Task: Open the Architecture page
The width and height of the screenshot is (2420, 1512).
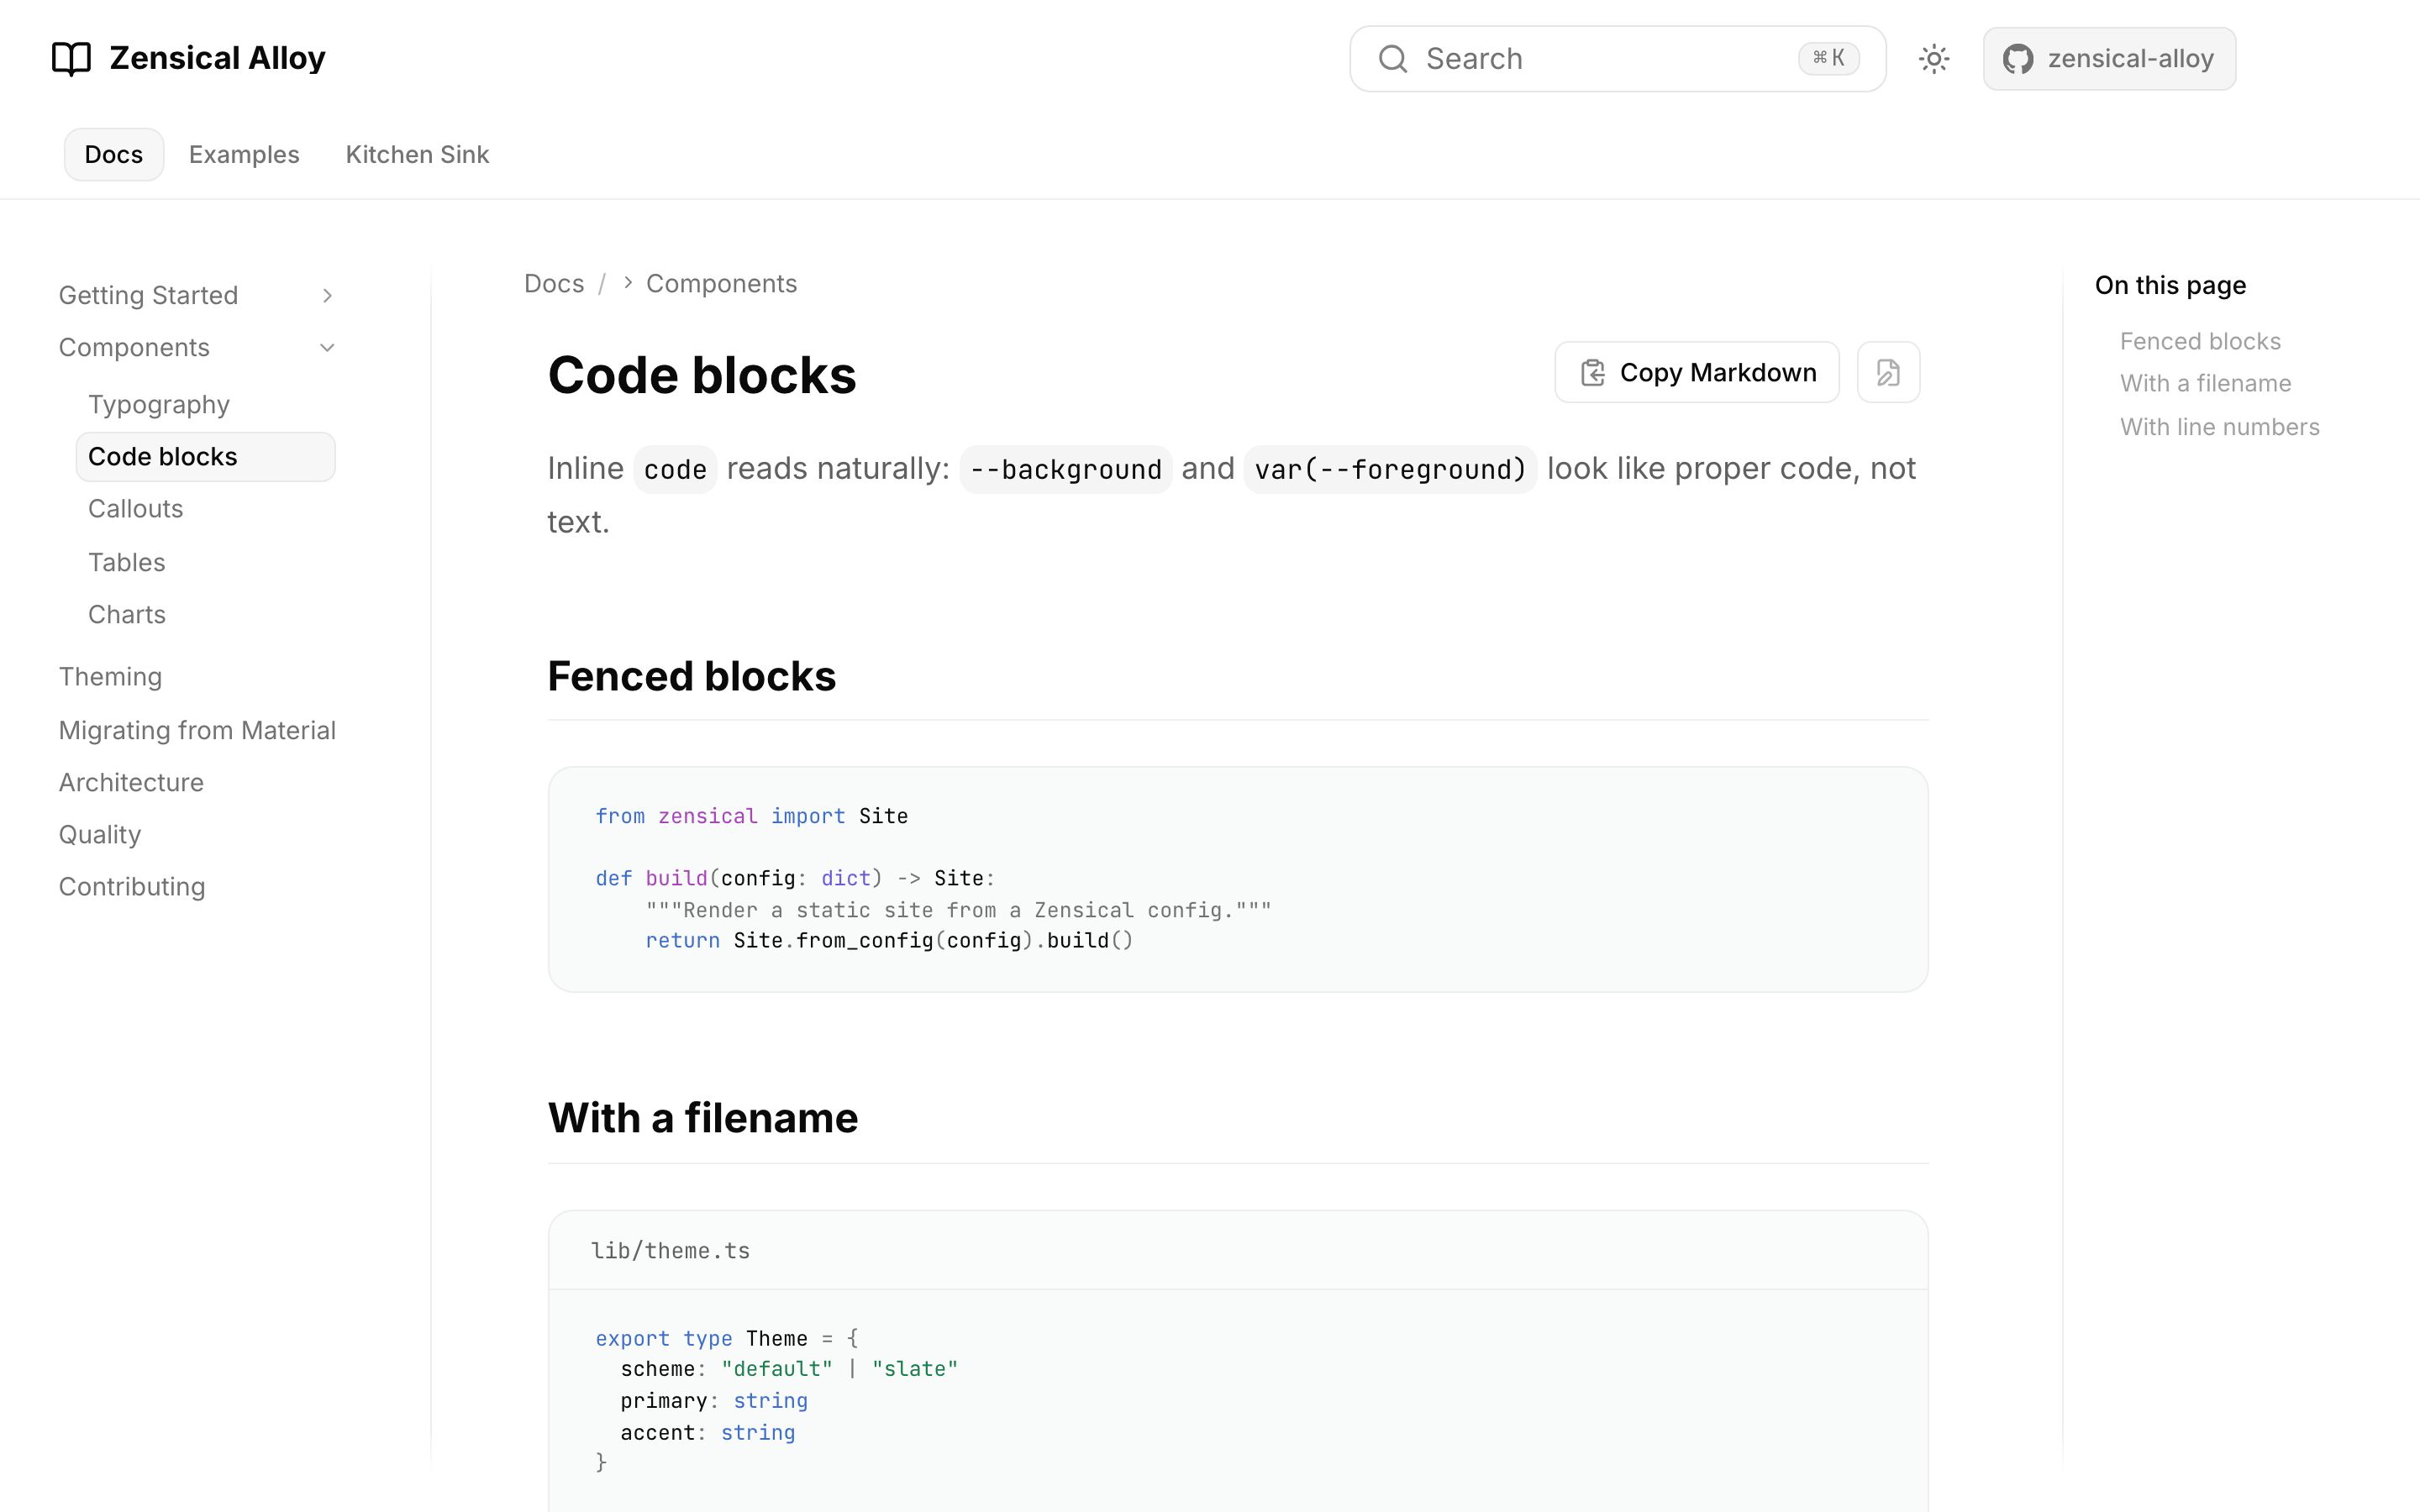Action: (131, 782)
